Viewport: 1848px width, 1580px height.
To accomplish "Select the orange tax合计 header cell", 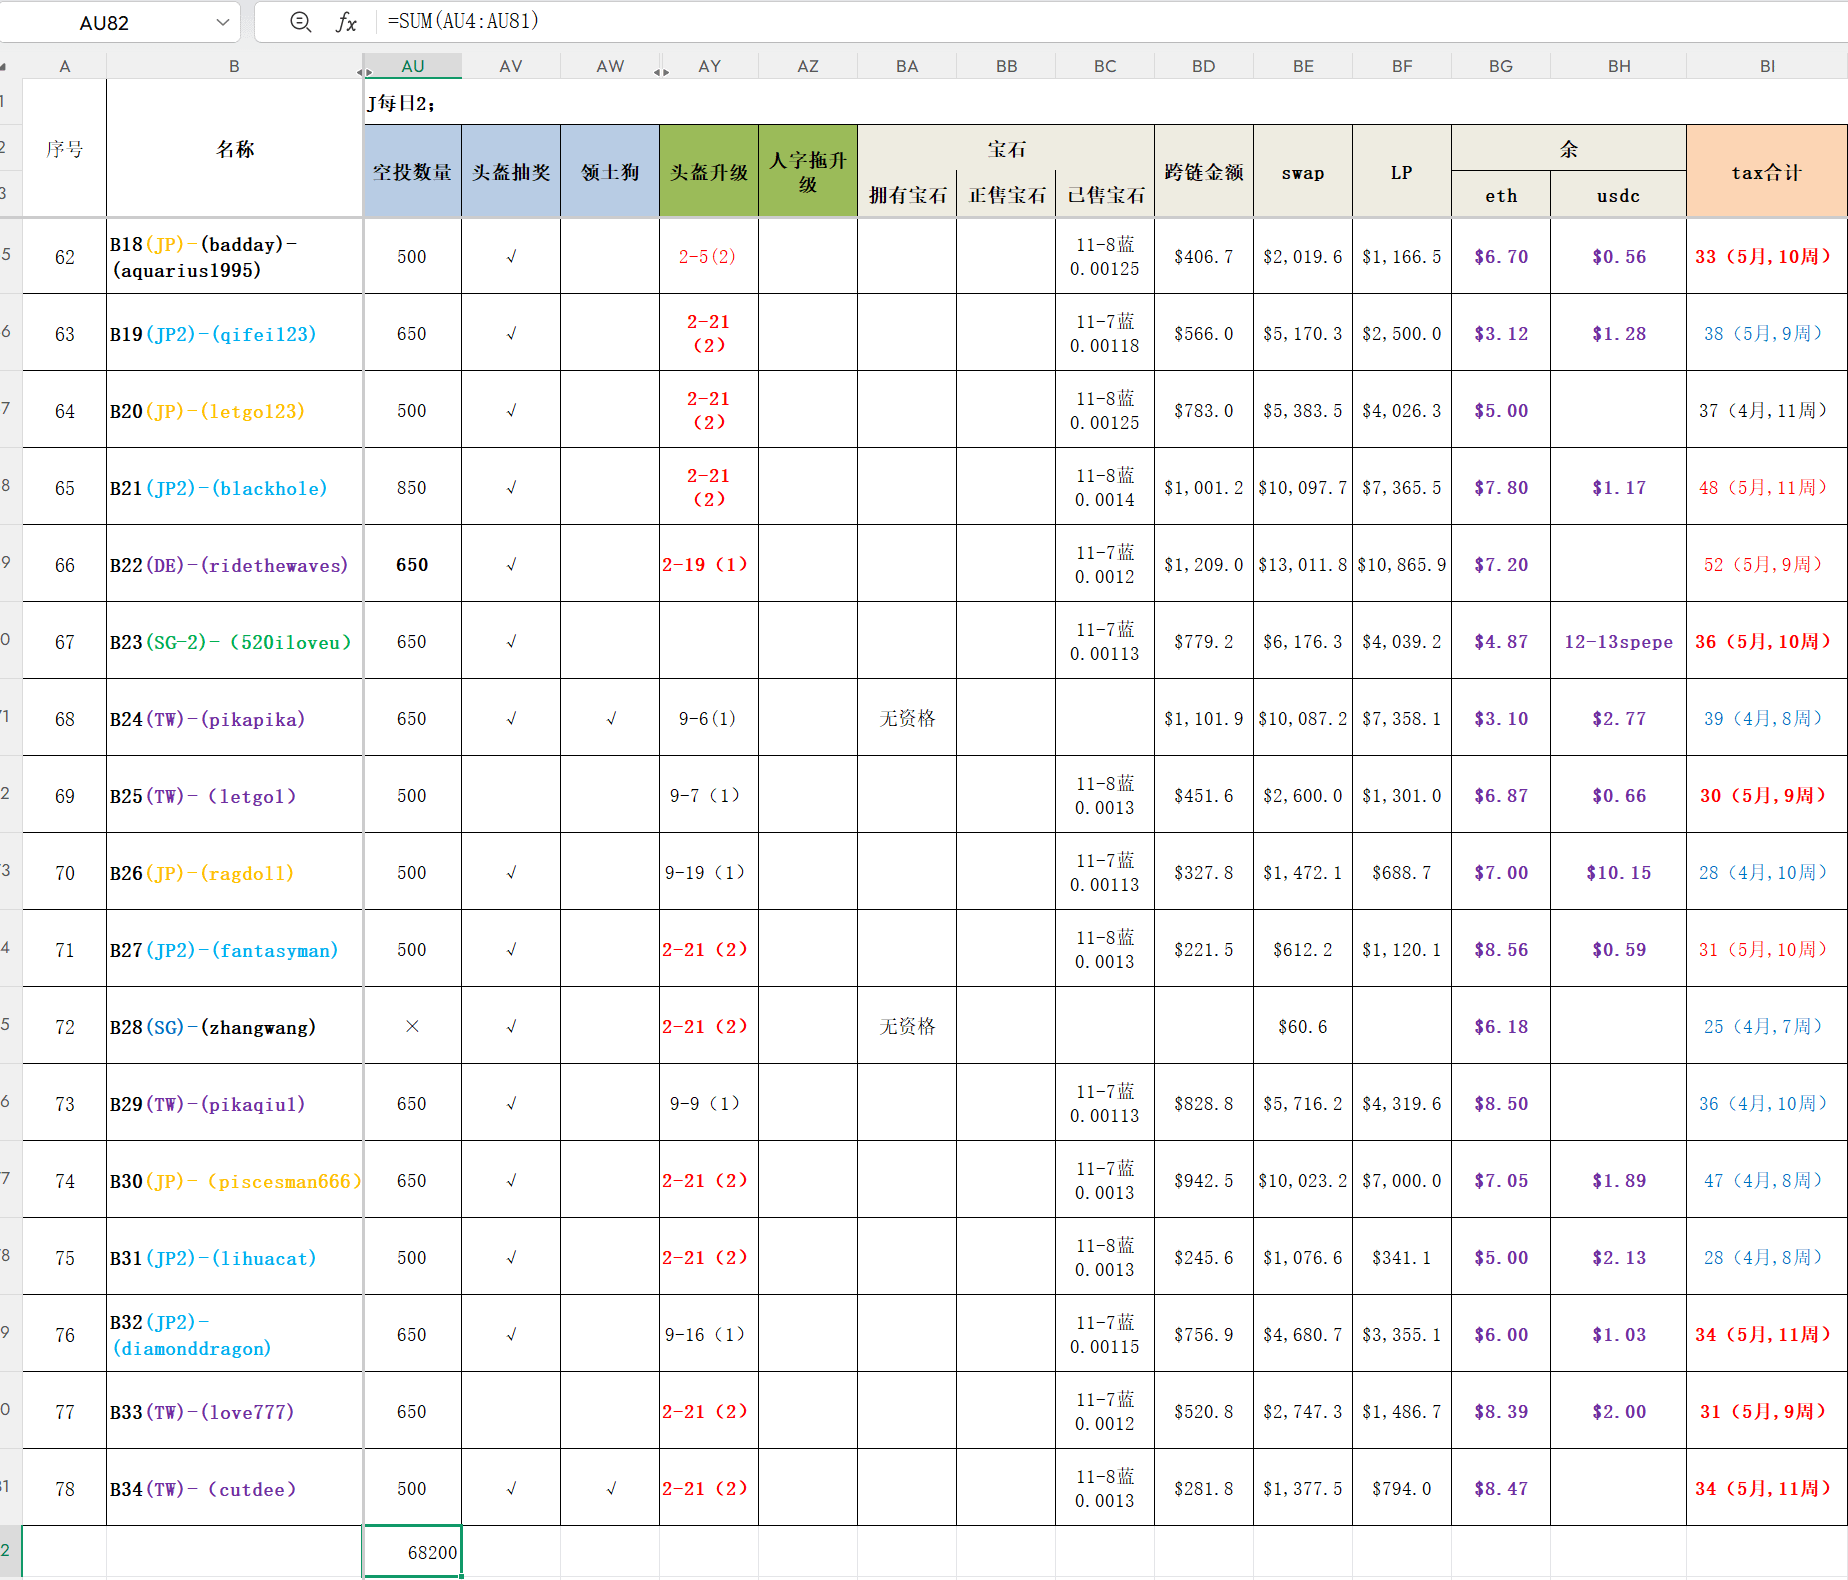I will 1767,171.
